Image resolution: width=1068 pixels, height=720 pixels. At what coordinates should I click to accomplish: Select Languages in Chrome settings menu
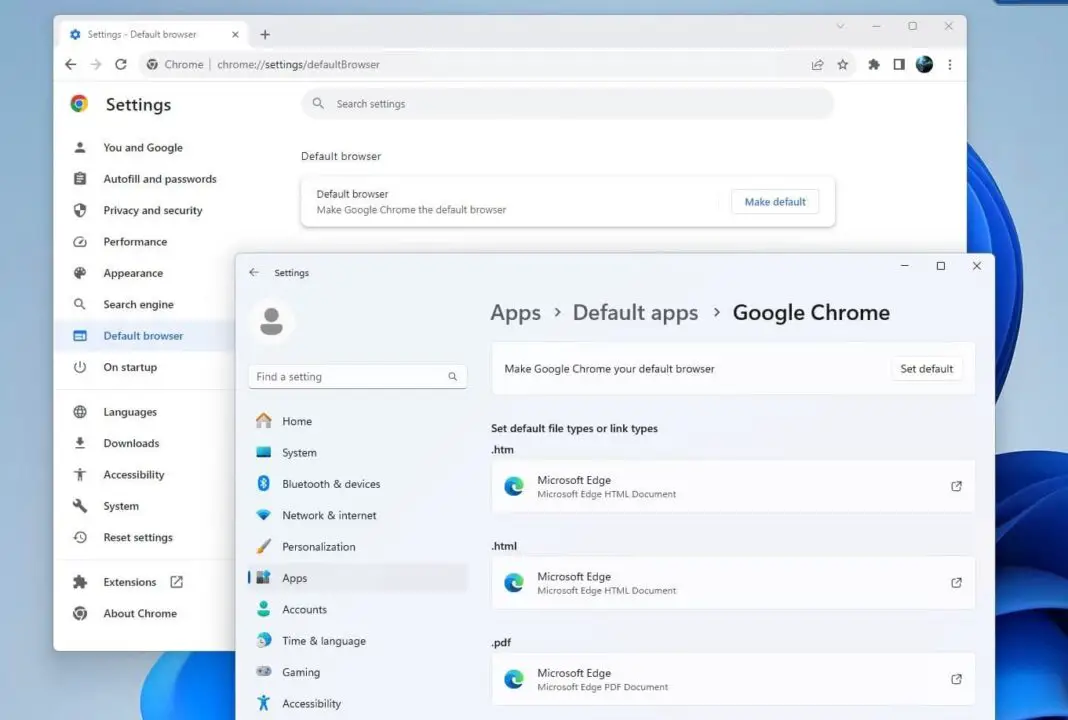click(130, 411)
